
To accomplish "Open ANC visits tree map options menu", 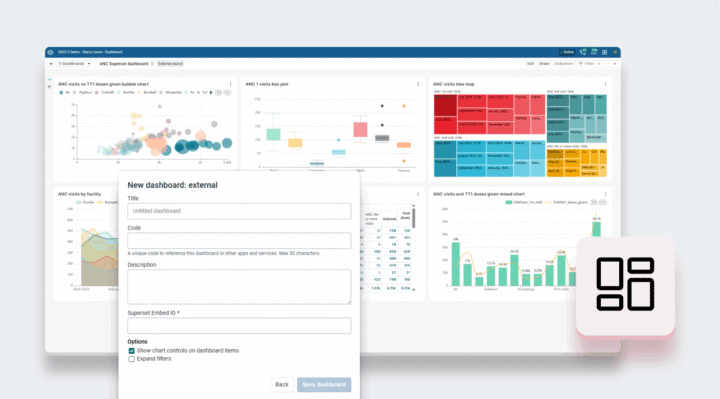I will [605, 84].
